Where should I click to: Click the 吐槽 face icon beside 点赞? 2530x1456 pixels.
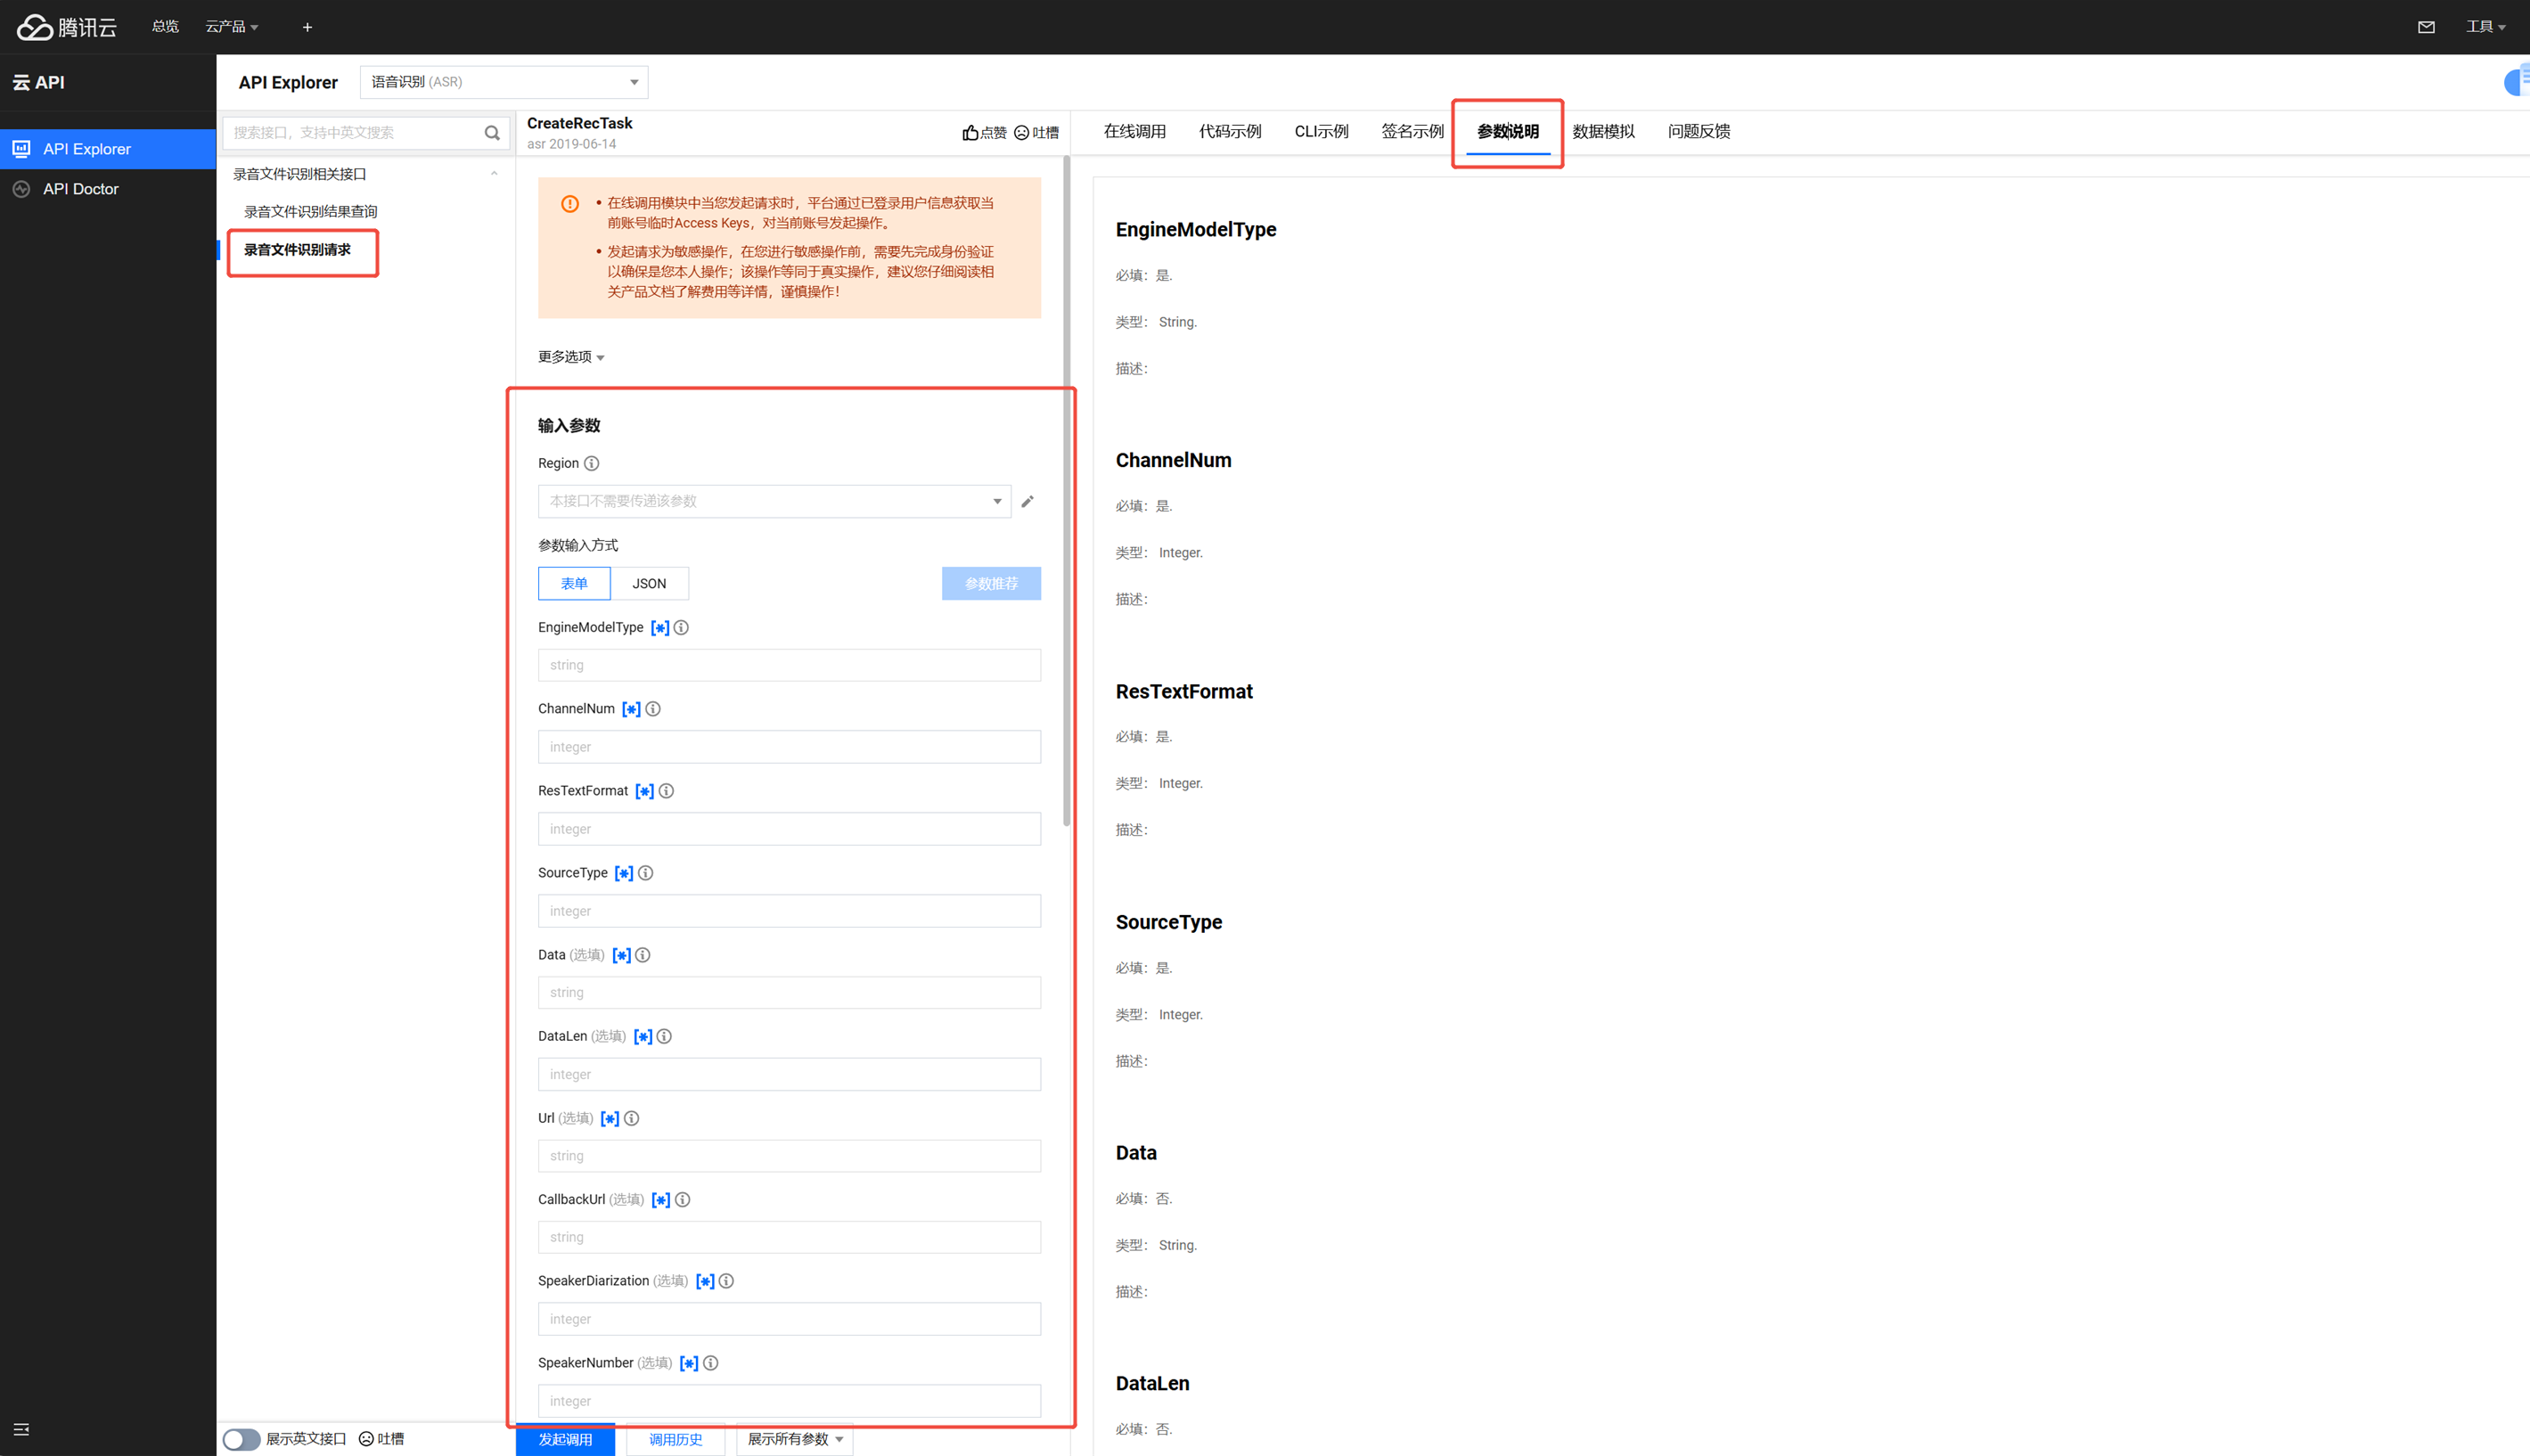coord(1021,133)
